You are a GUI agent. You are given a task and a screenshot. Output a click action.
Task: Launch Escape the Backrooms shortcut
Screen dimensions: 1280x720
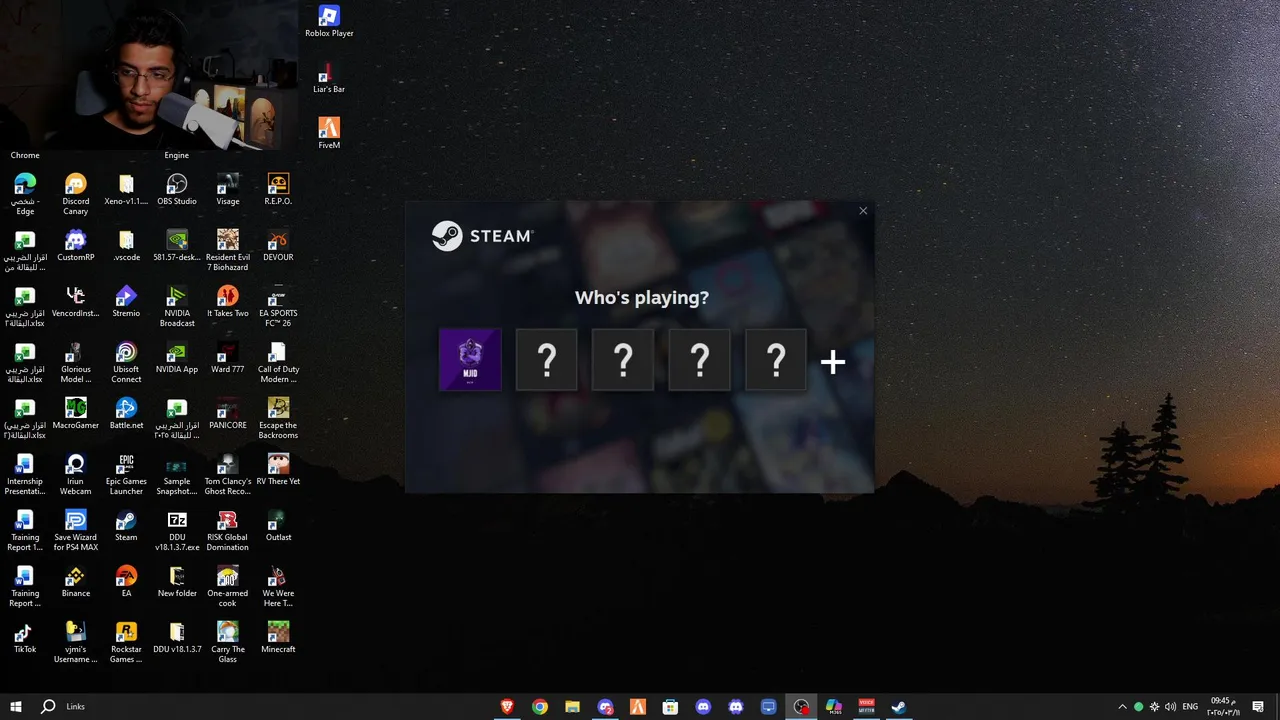[x=278, y=418]
